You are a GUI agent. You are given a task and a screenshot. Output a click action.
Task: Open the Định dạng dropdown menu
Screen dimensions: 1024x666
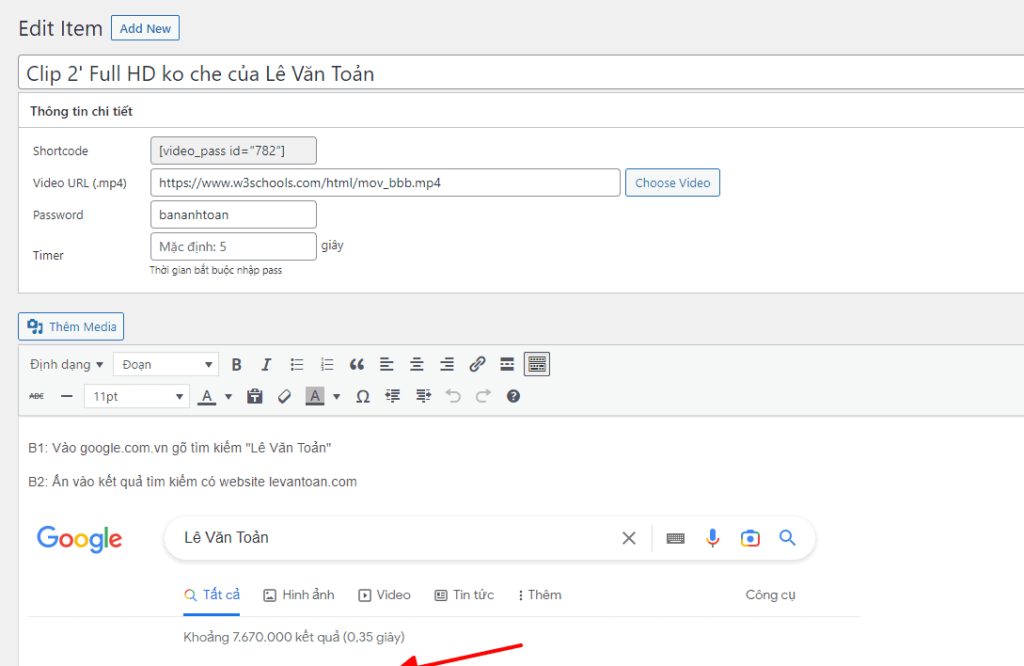coord(67,364)
